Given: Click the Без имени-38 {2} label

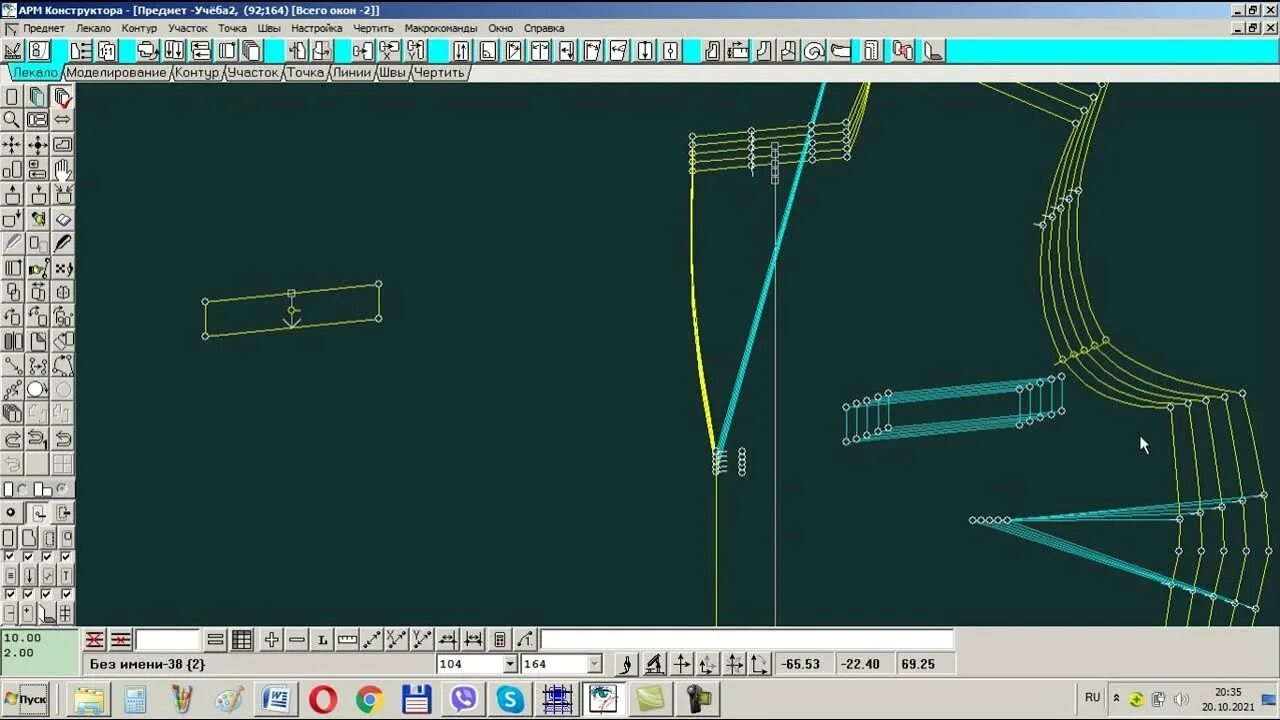Looking at the screenshot, I should [x=147, y=664].
